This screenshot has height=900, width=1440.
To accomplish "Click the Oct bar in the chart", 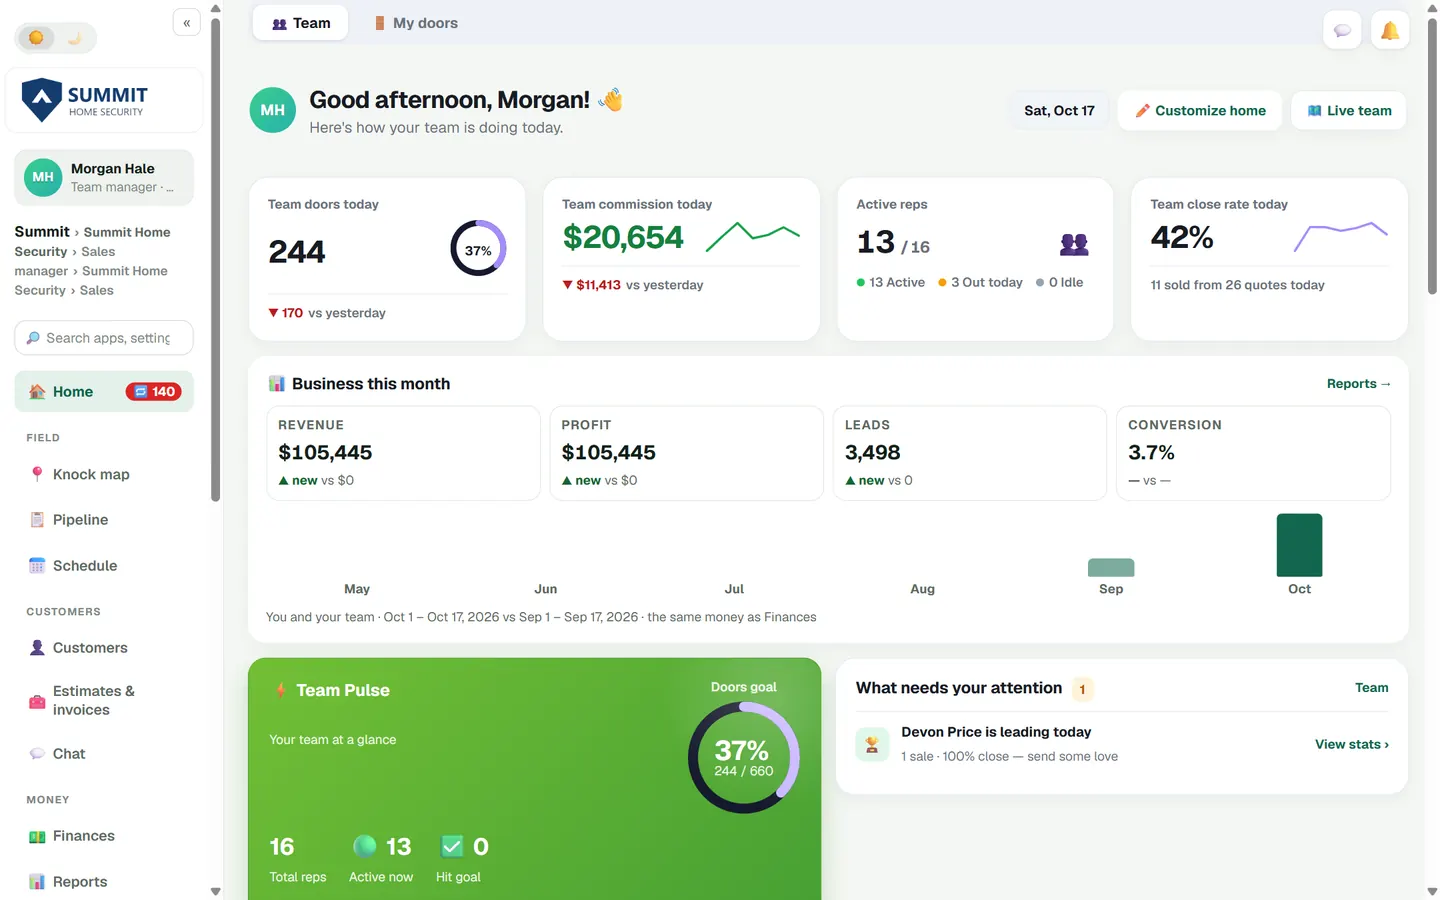I will coord(1300,545).
